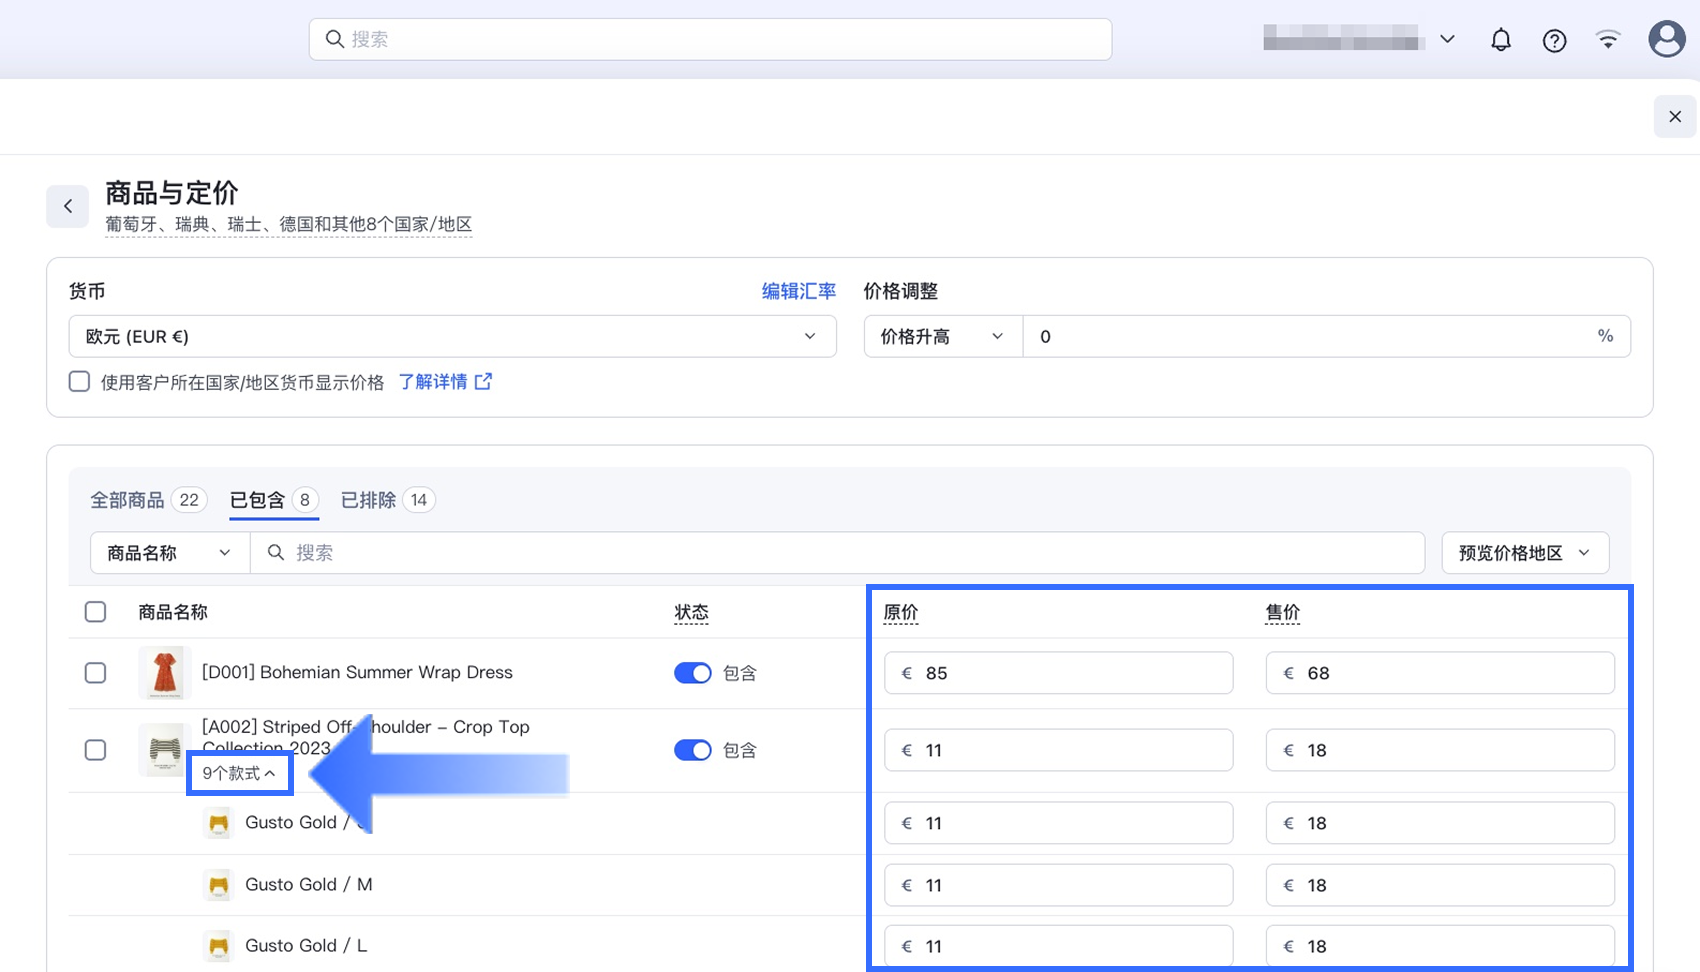Toggle off Bohemian Summer Wrap Dress inclusion
The width and height of the screenshot is (1700, 972).
click(692, 673)
